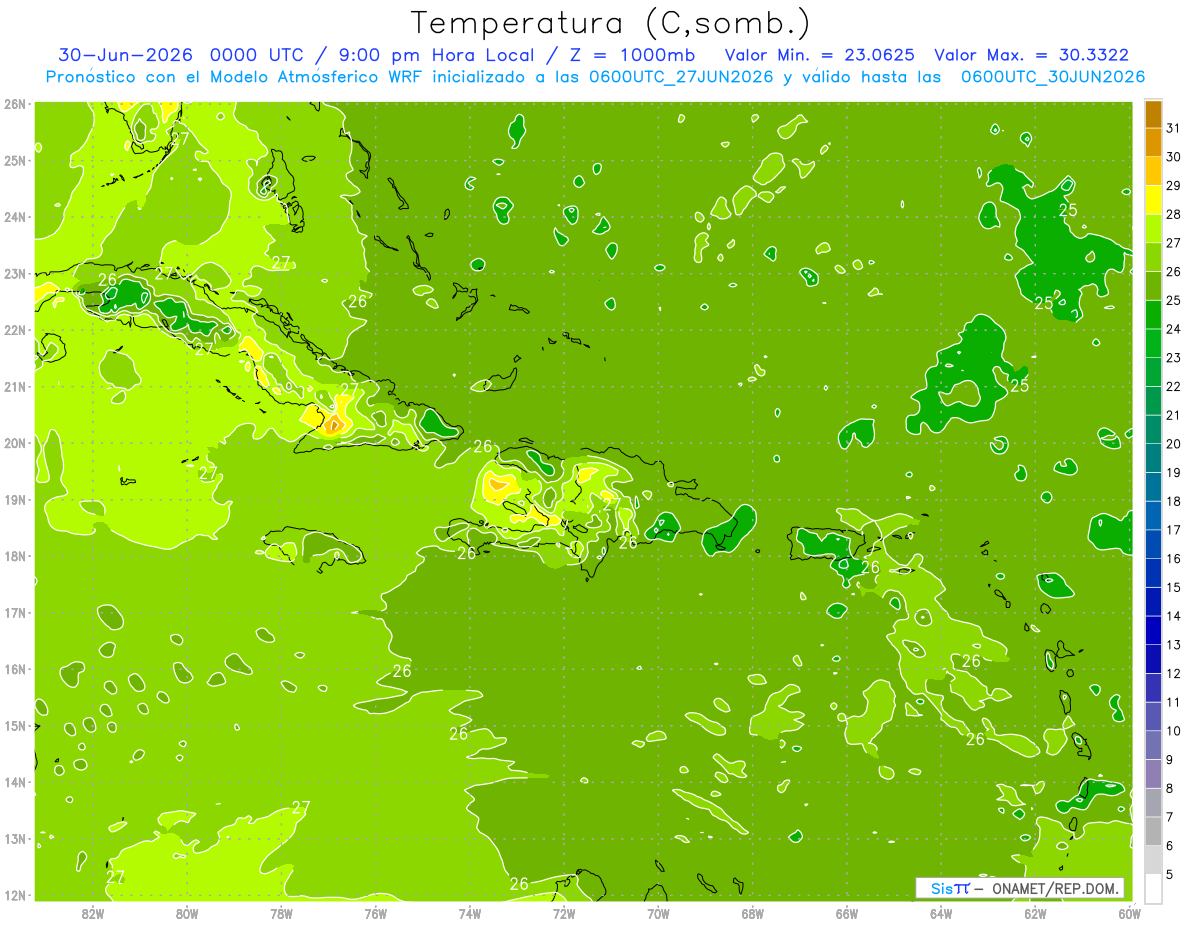Click the 18N latitude axis label
This screenshot has width=1200, height=927.
15,556
